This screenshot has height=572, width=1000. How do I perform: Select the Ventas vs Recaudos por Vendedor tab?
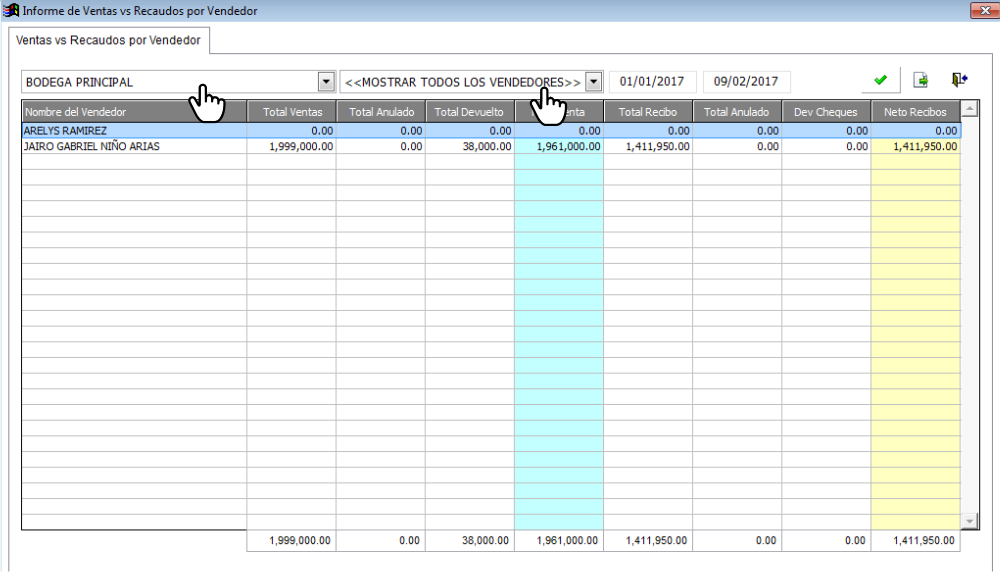108,40
